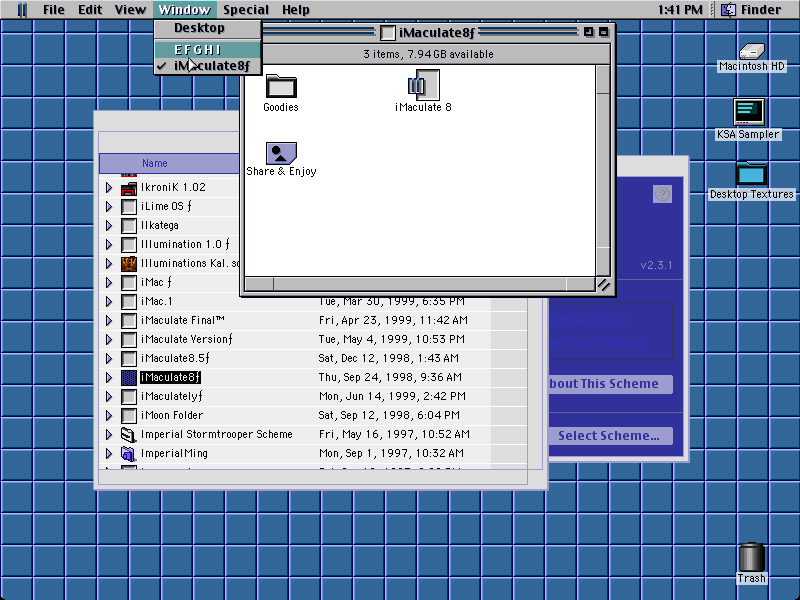Click the iMac.1 folder icon
The height and width of the screenshot is (600, 800).
(x=129, y=302)
